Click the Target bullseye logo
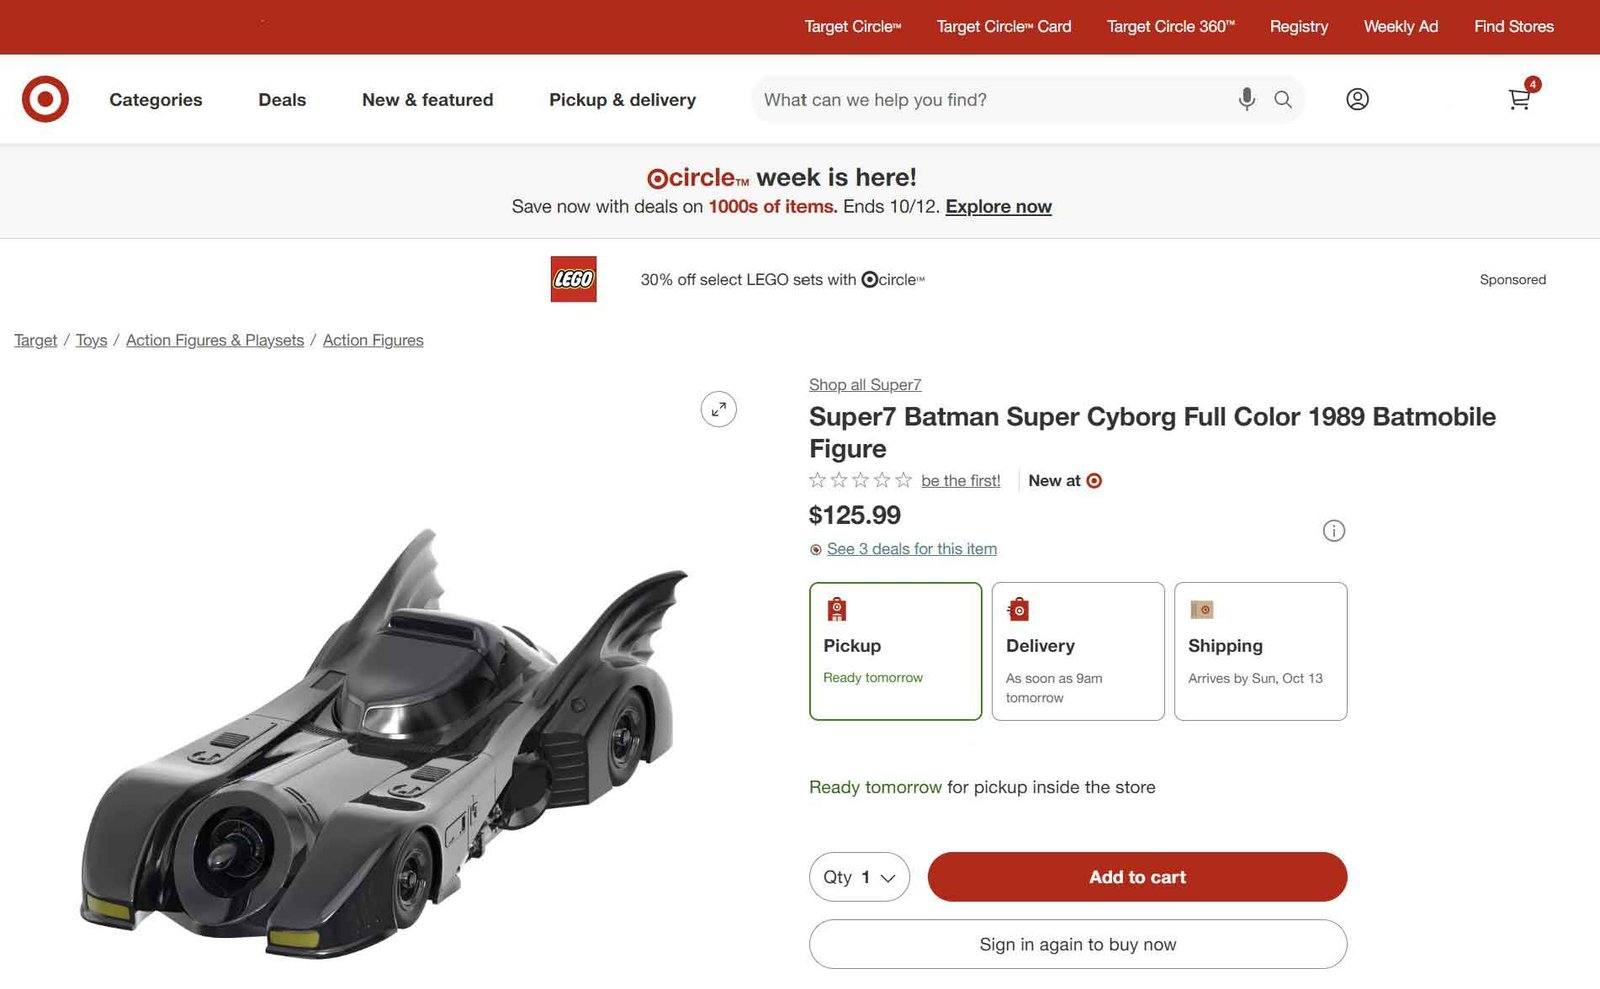1600x989 pixels. (x=45, y=99)
